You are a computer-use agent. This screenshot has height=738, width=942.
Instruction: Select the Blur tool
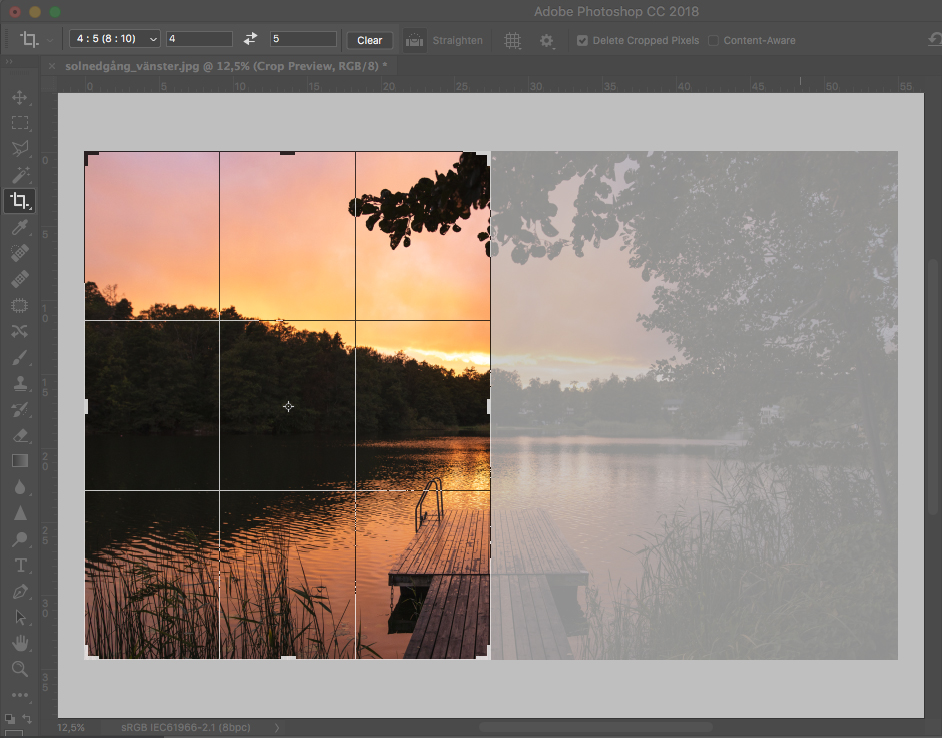[19, 487]
